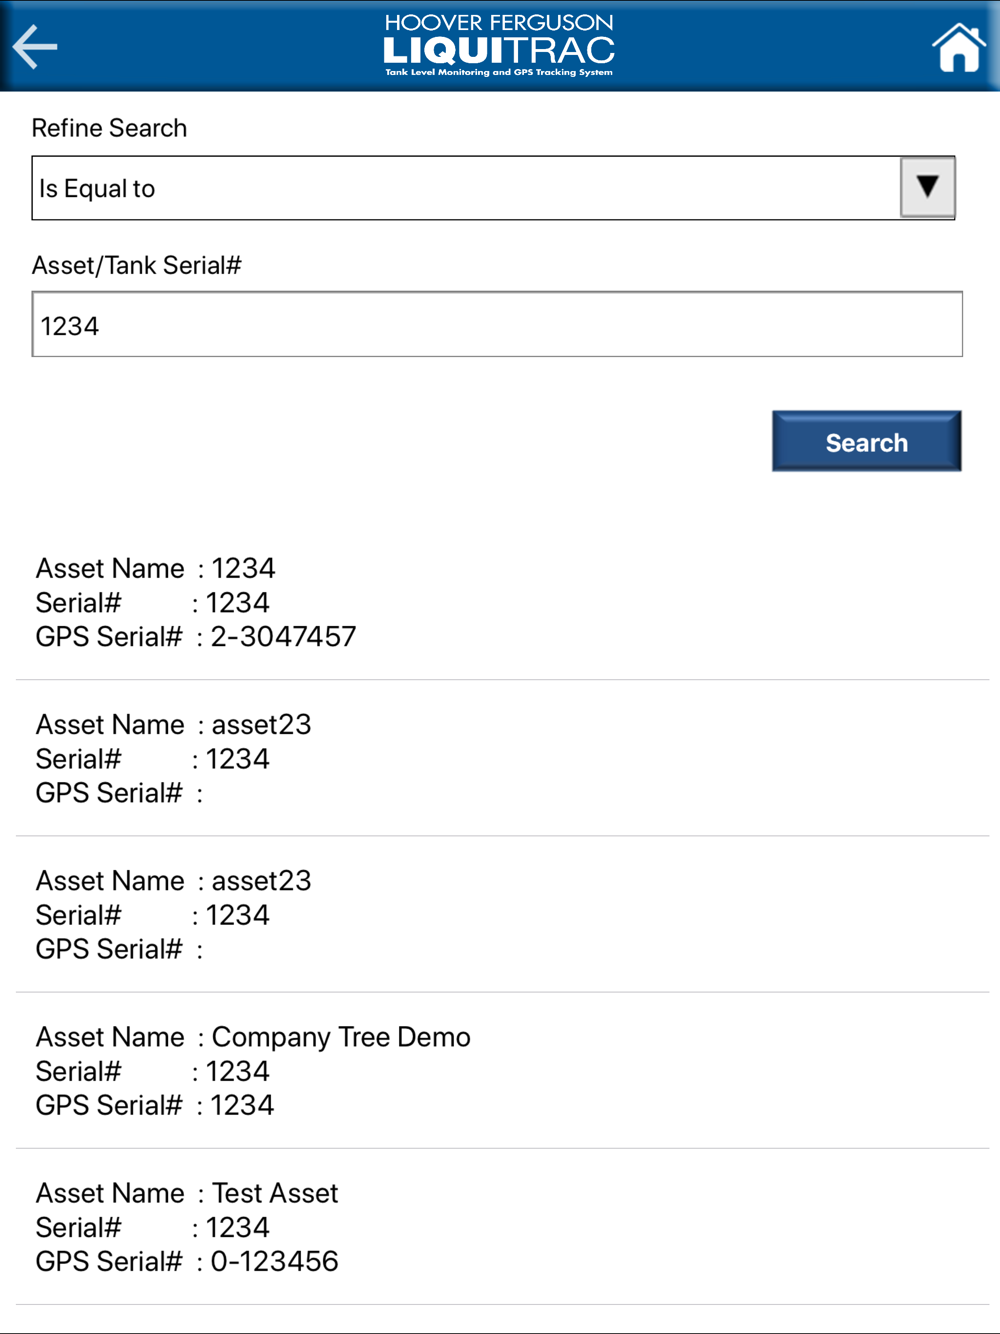Choose asset23 result directly below asset 1234
The width and height of the screenshot is (1000, 1334).
[500, 758]
